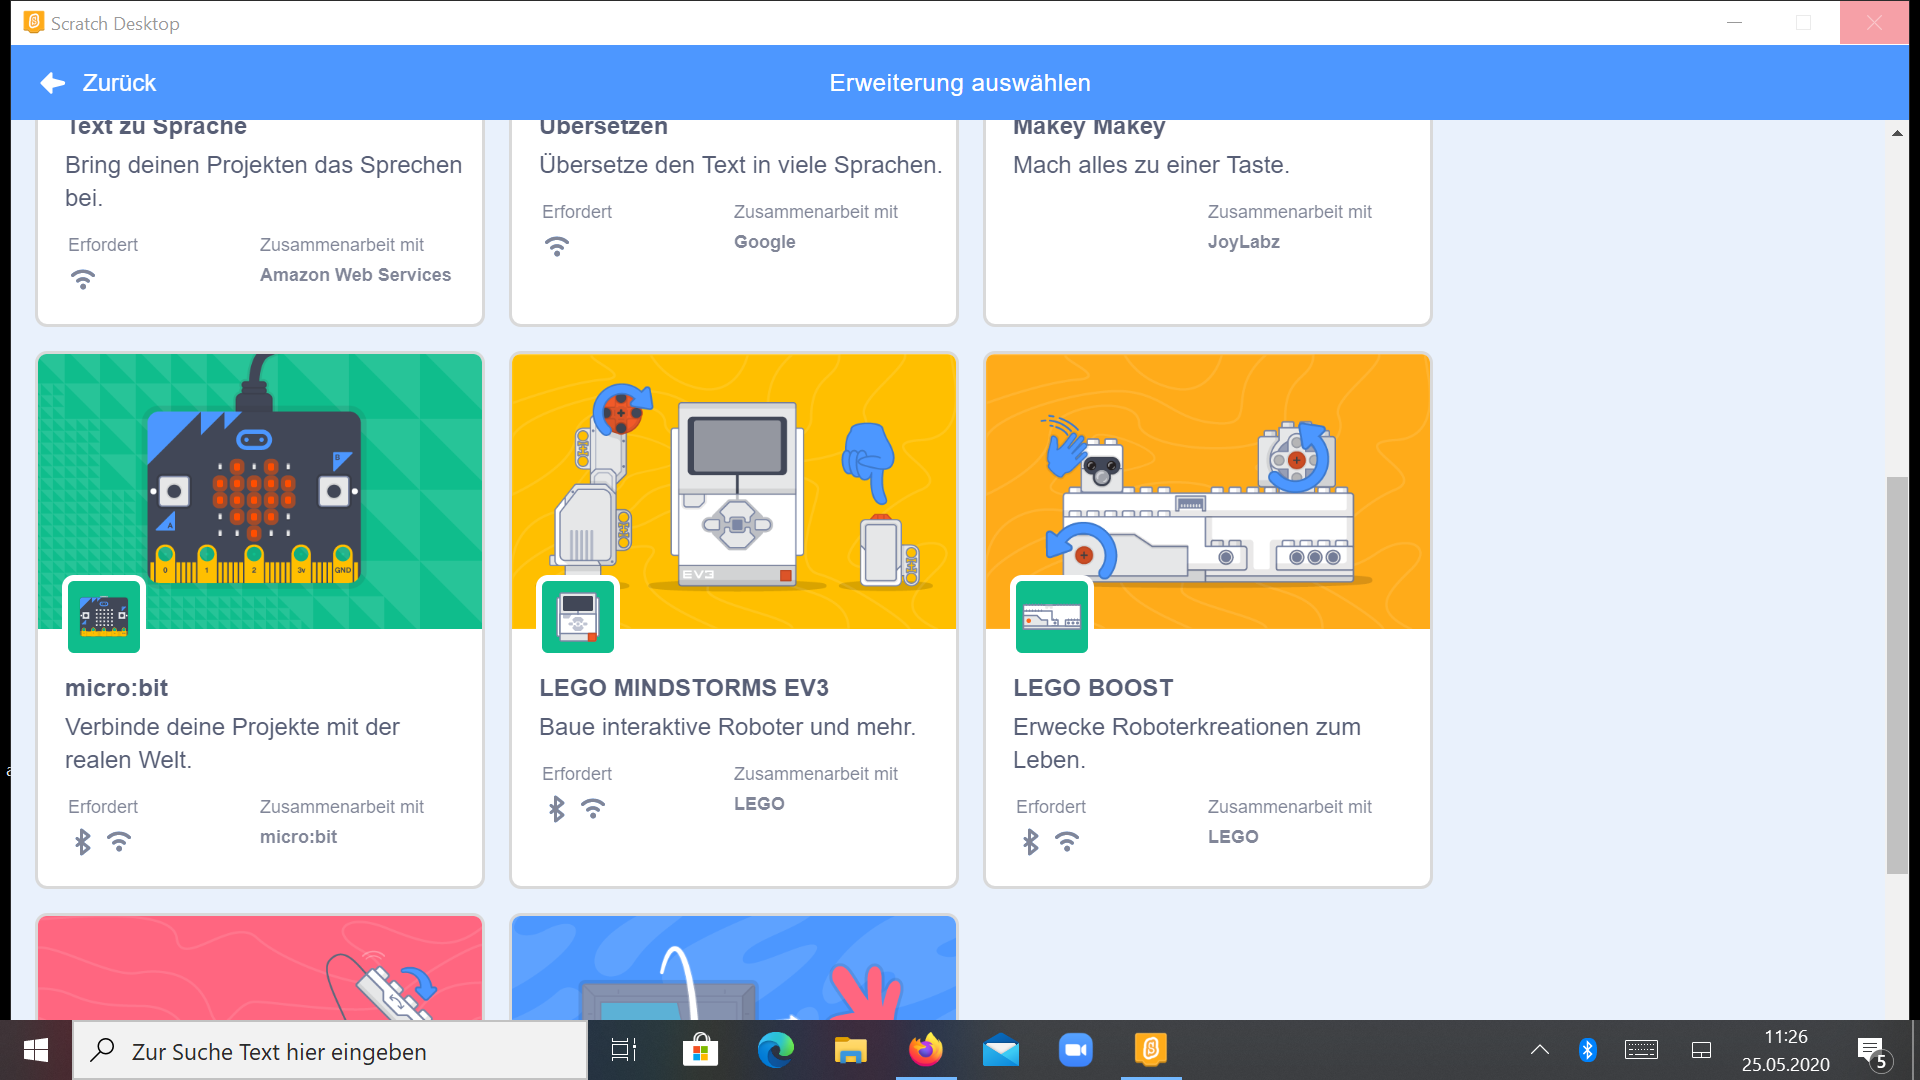This screenshot has height=1080, width=1920.
Task: Click 'JoyLabz' collaborator text
Action: (x=1244, y=242)
